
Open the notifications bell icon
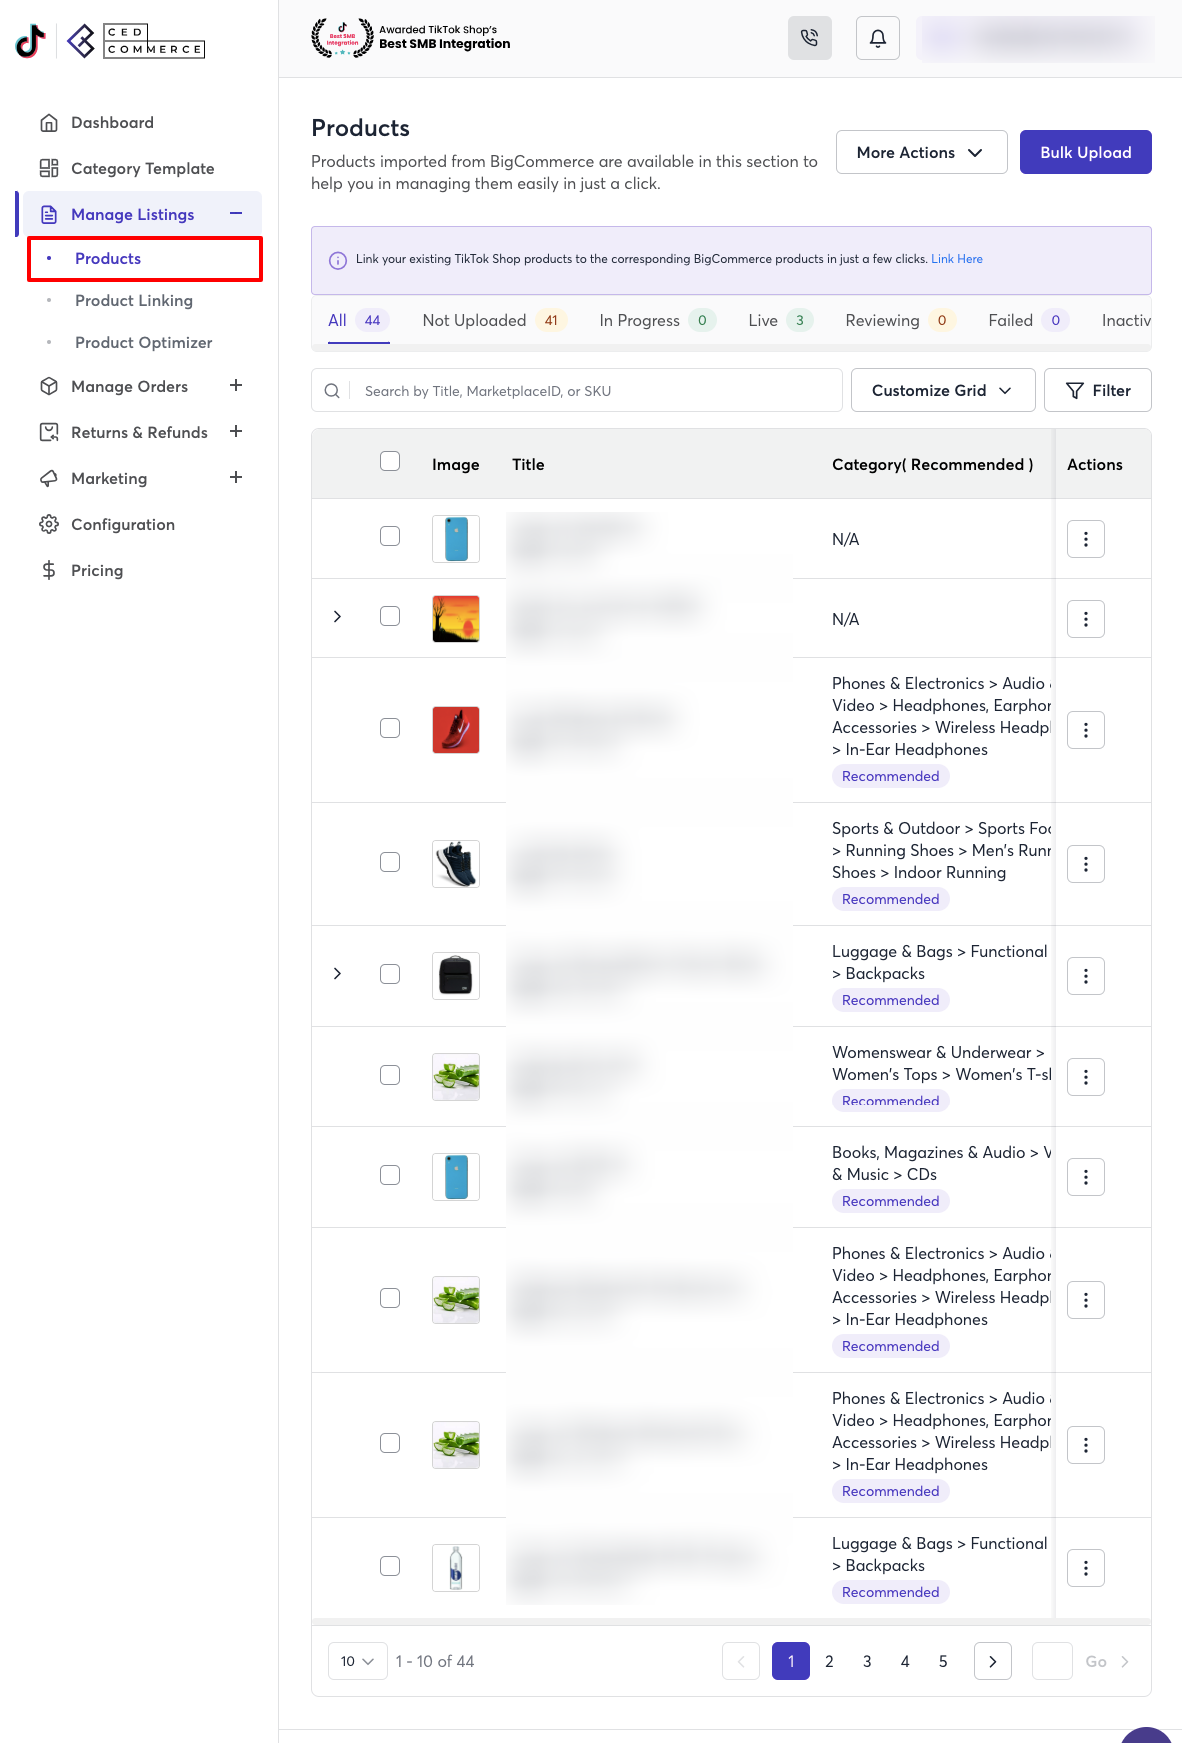tap(877, 38)
